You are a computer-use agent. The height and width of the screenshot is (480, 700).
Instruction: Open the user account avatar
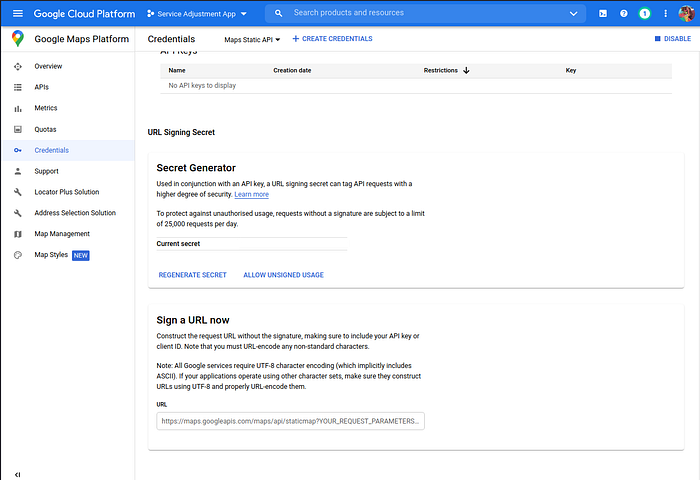(x=686, y=14)
